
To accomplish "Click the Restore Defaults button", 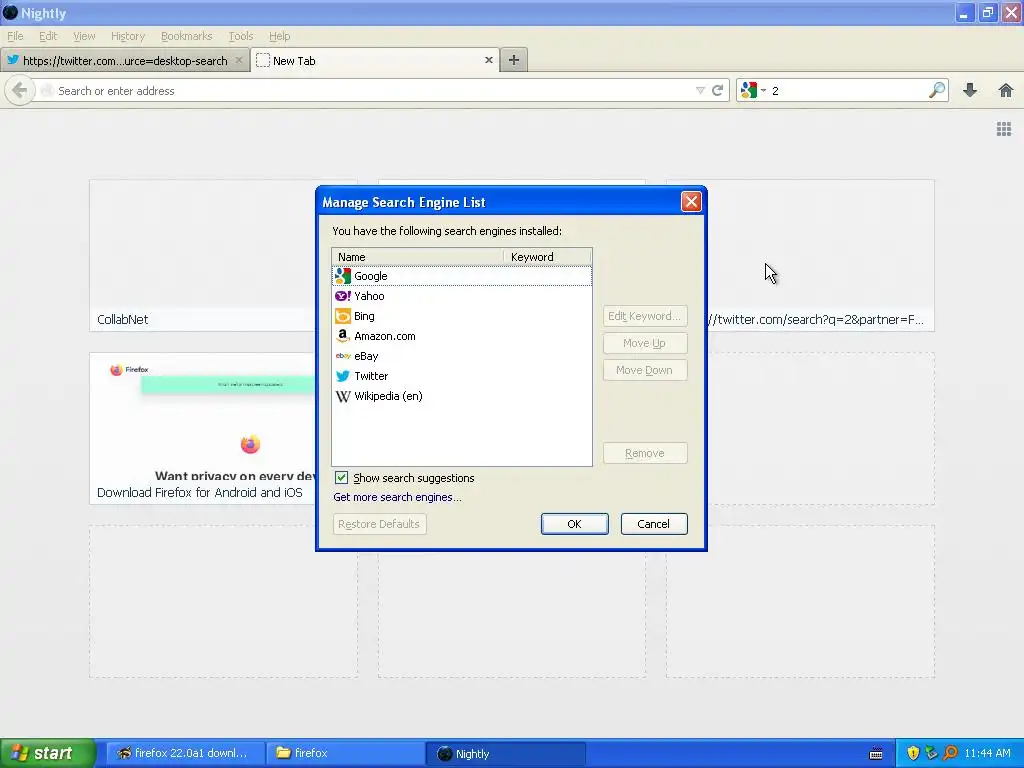I will tap(379, 524).
